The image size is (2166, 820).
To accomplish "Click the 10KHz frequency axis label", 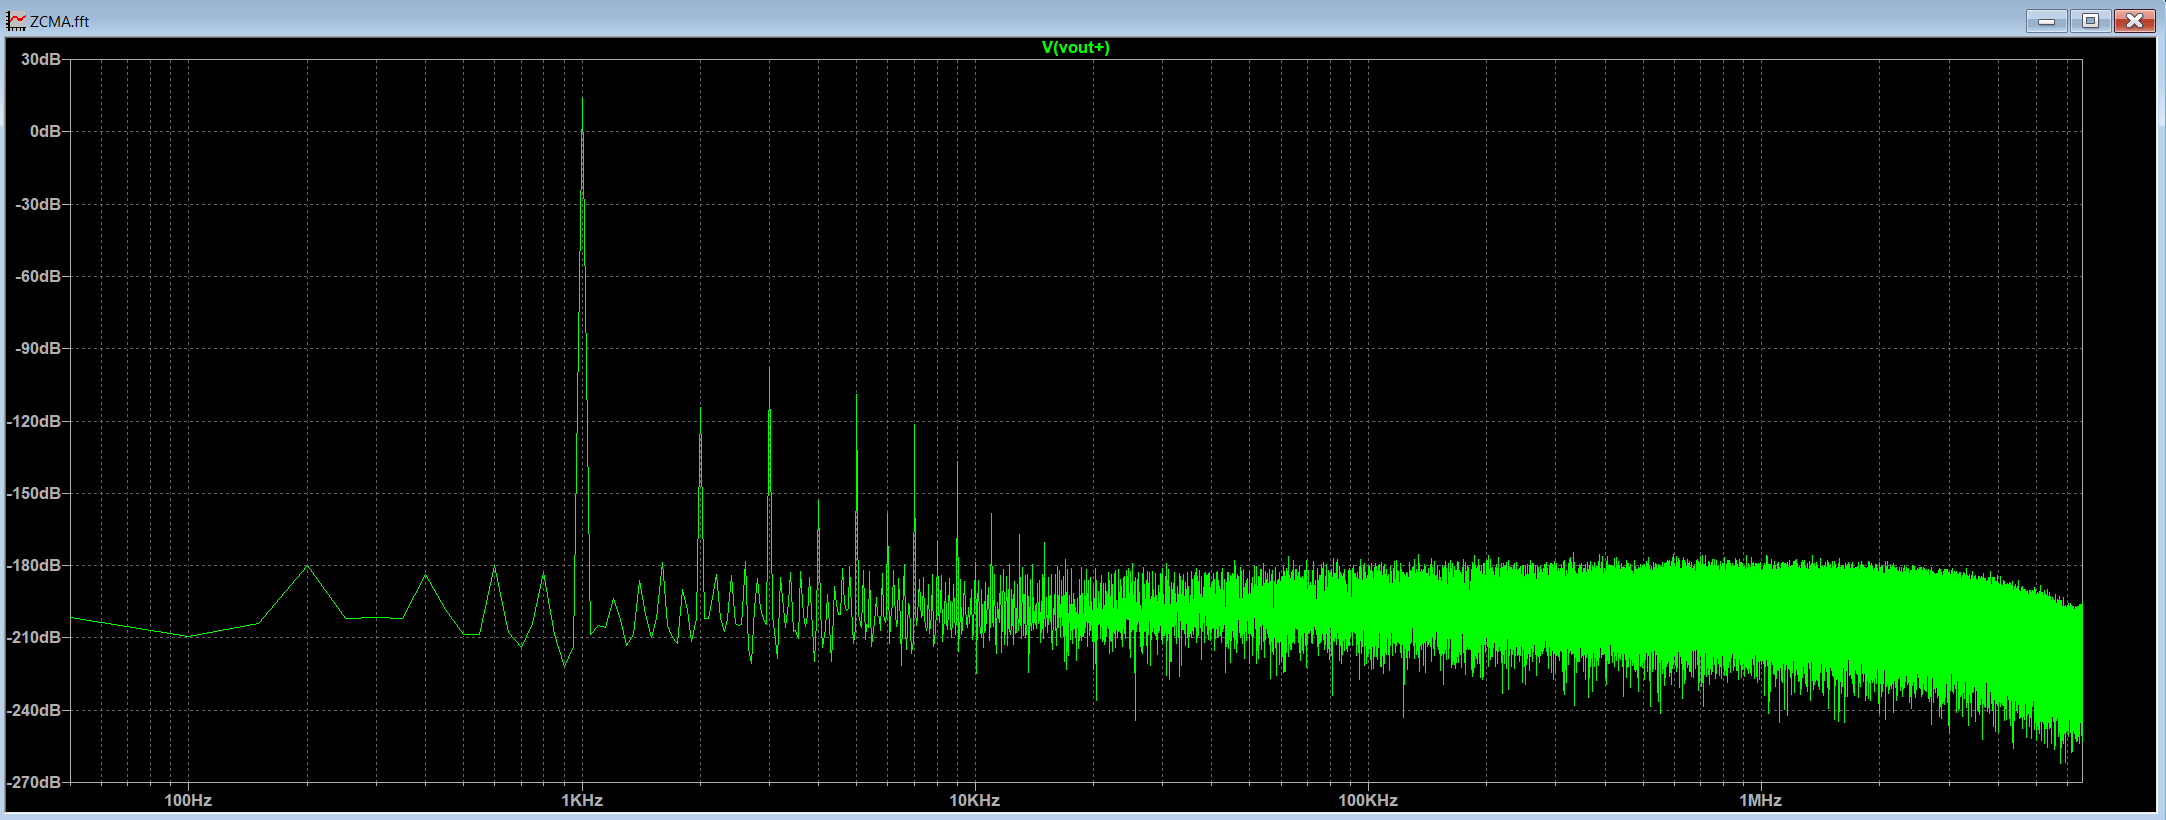I will tap(974, 800).
